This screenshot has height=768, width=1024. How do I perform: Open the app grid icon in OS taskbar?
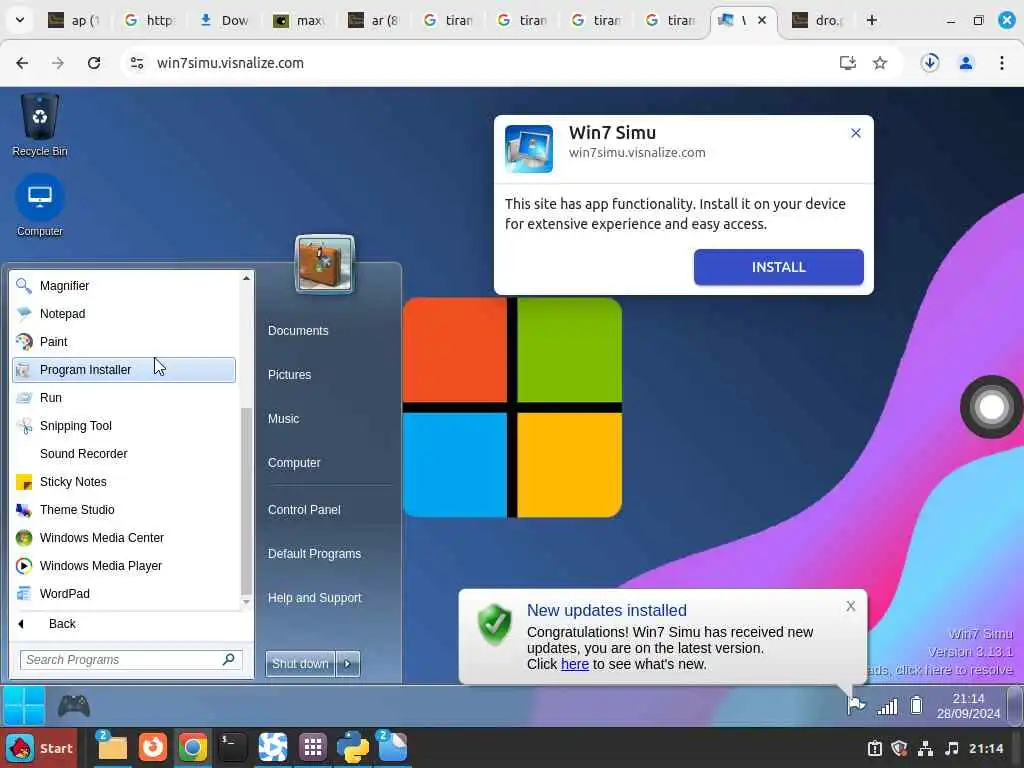(313, 748)
